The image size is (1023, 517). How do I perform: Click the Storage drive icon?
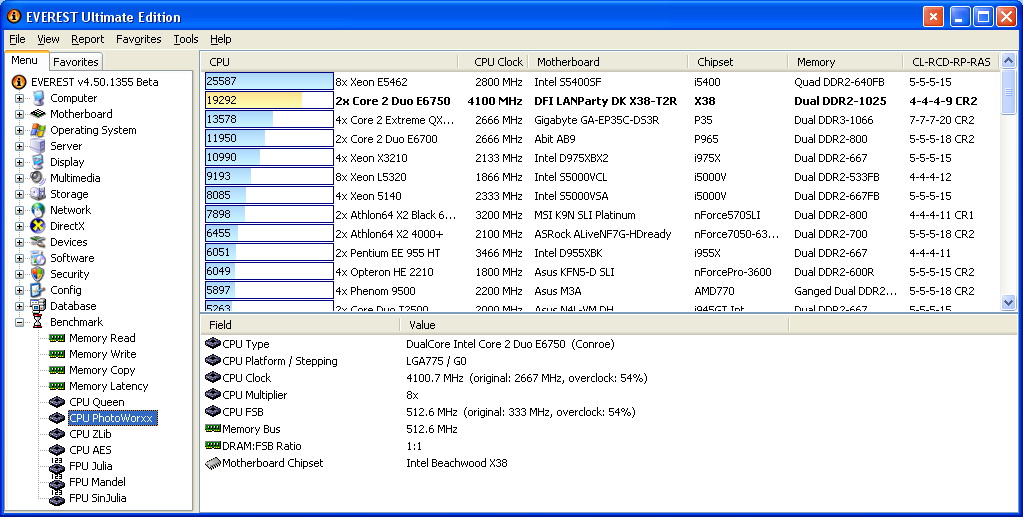click(x=38, y=194)
